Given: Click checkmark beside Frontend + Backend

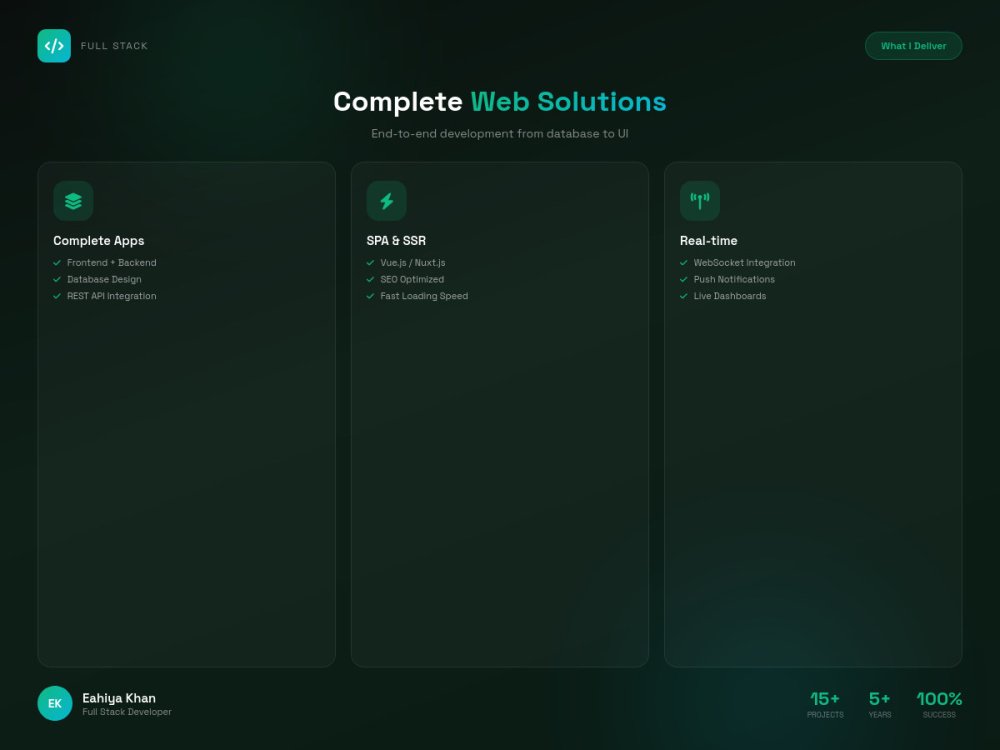Looking at the screenshot, I should (x=57, y=263).
